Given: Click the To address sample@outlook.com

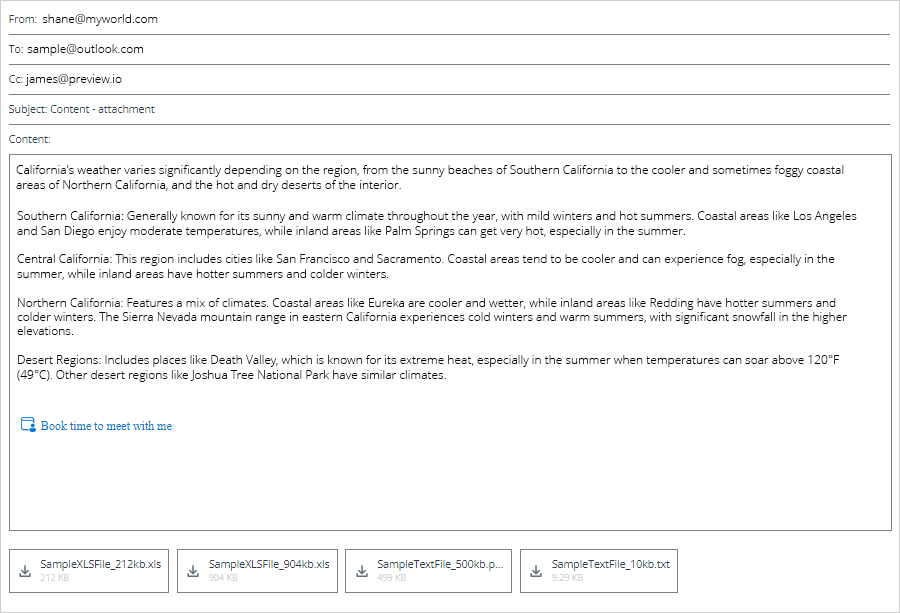Looking at the screenshot, I should click(91, 49).
